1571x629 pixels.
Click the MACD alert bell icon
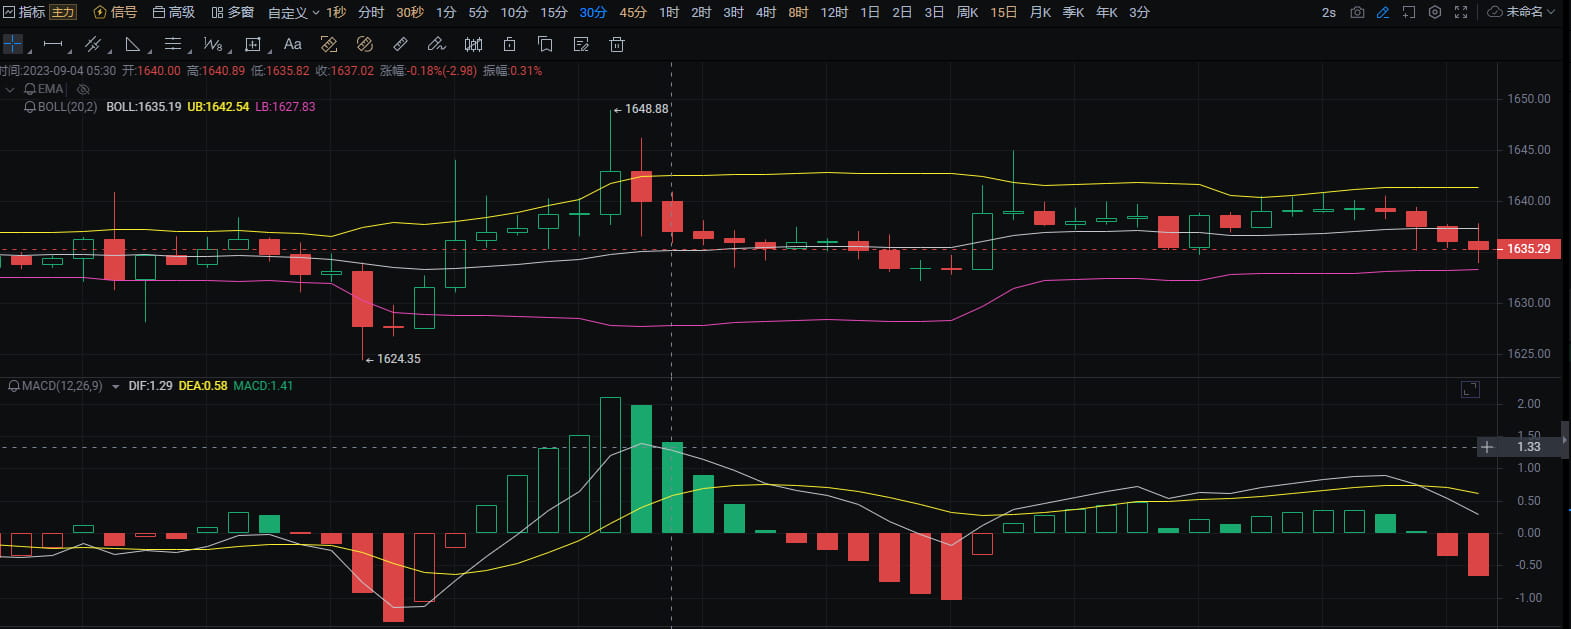[14, 386]
